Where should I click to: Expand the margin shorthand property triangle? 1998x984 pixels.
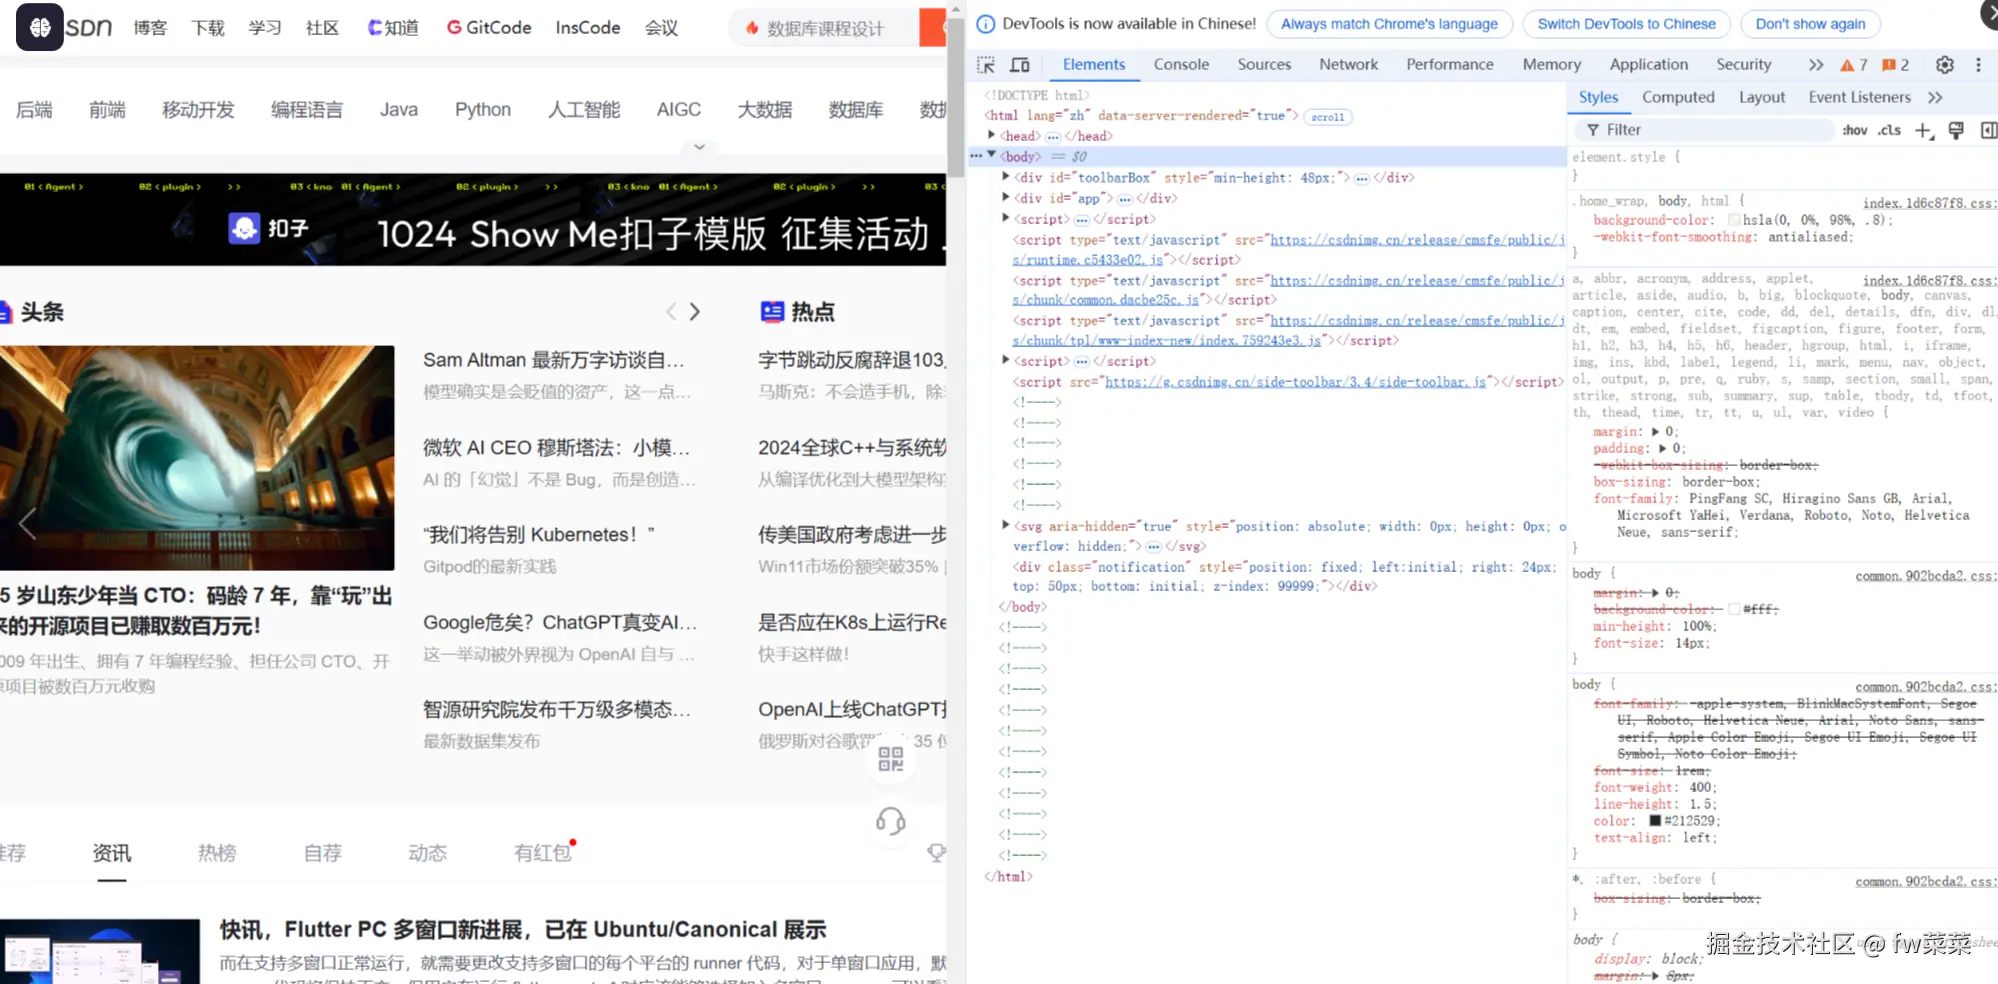tap(1655, 432)
